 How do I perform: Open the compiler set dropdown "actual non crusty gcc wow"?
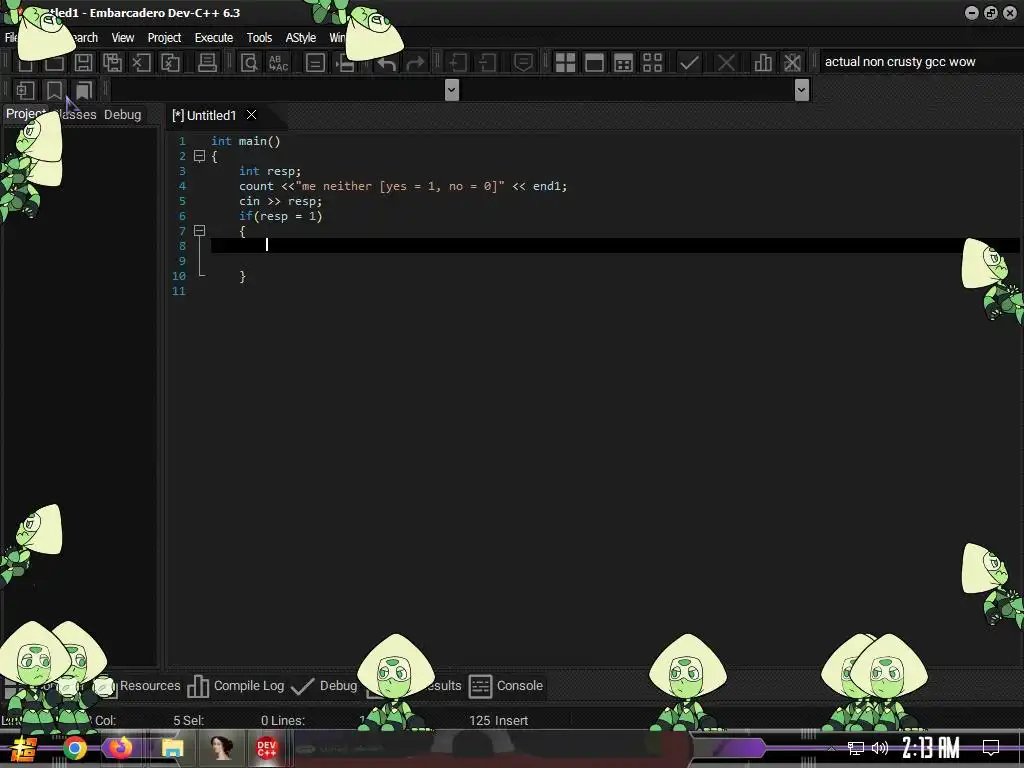coord(920,62)
